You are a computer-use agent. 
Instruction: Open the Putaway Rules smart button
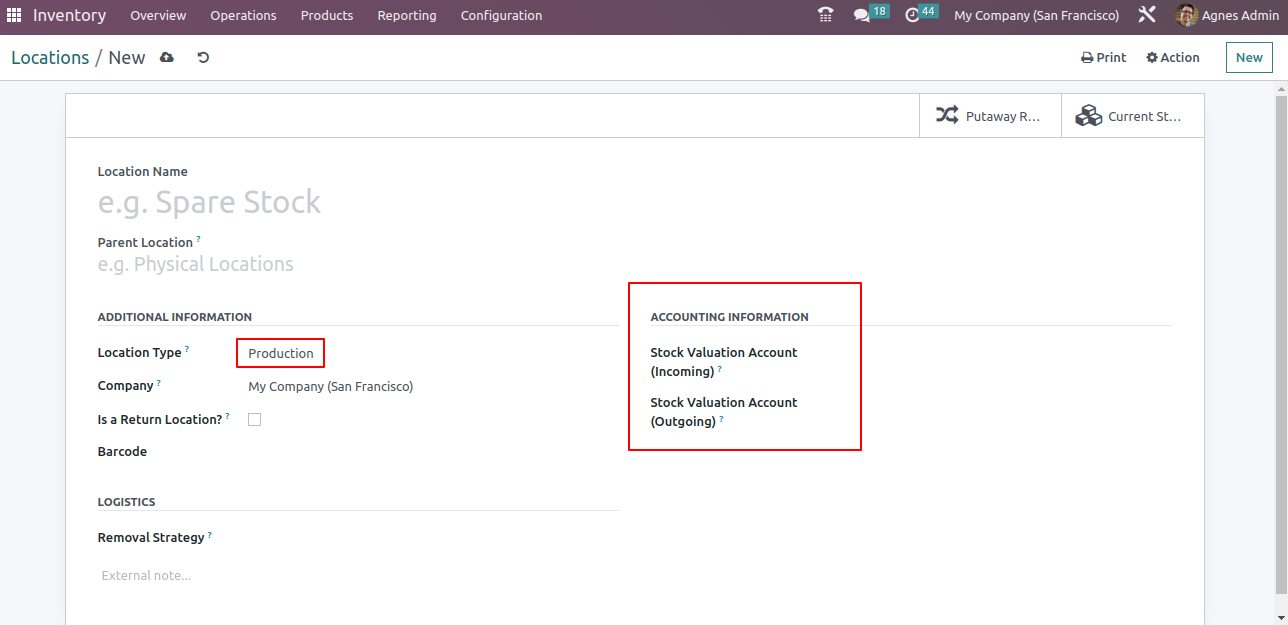(x=989, y=116)
